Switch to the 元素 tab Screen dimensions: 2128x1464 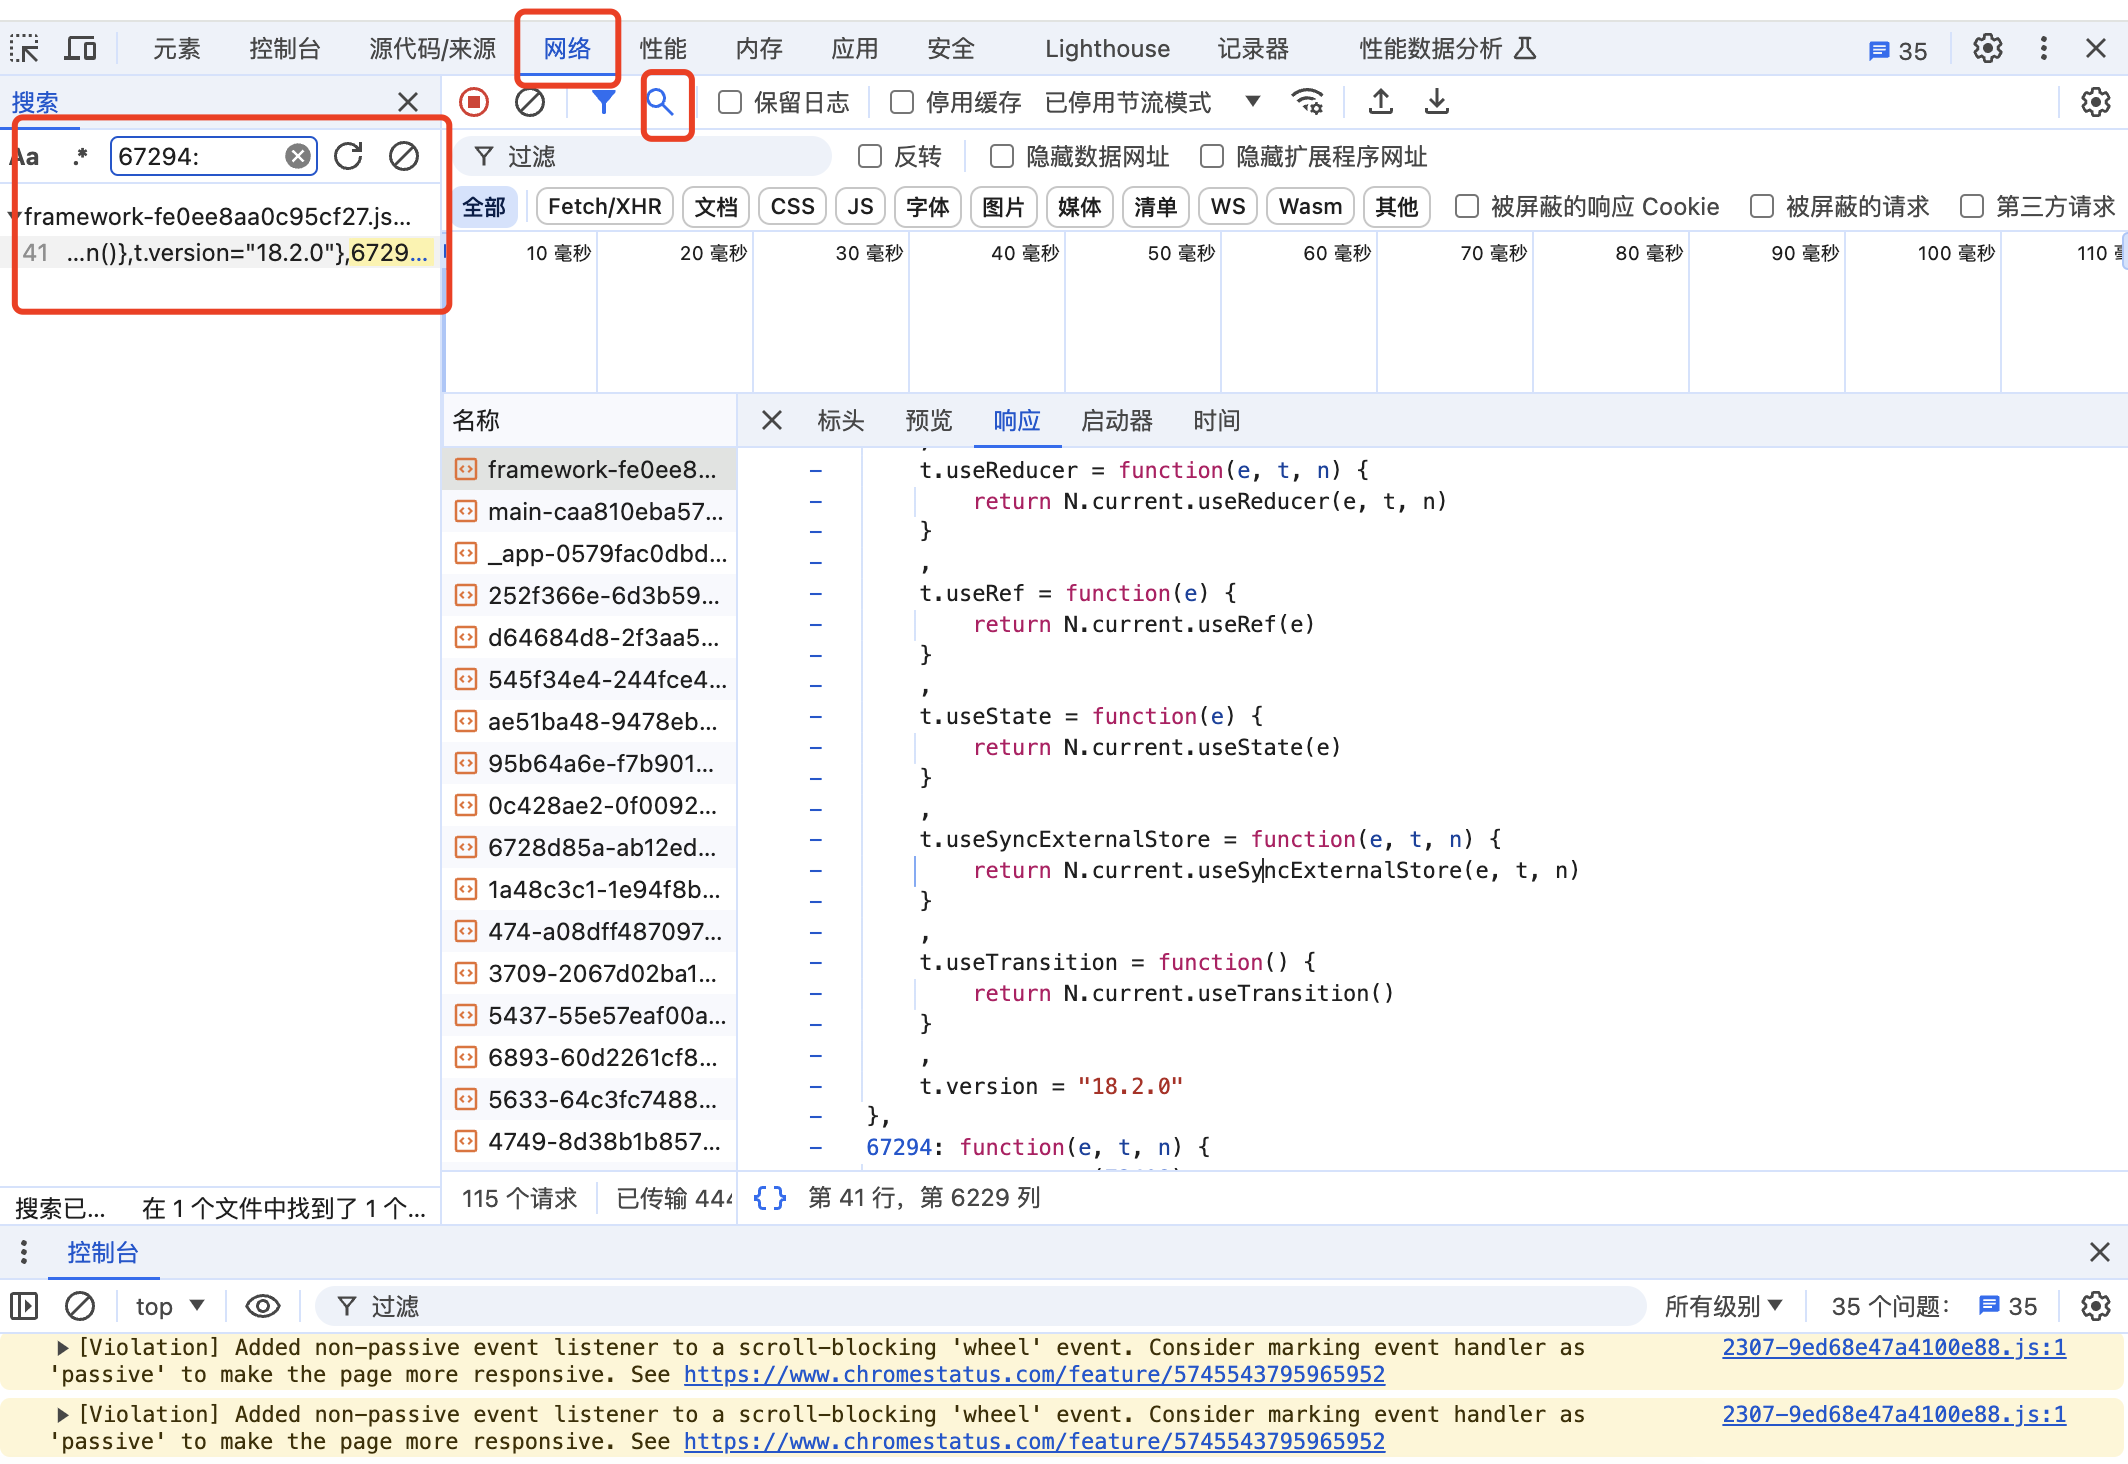tap(177, 48)
